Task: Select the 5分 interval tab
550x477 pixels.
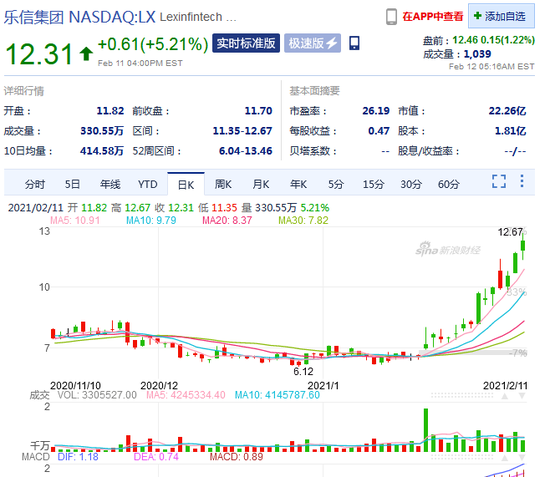Action: point(336,184)
